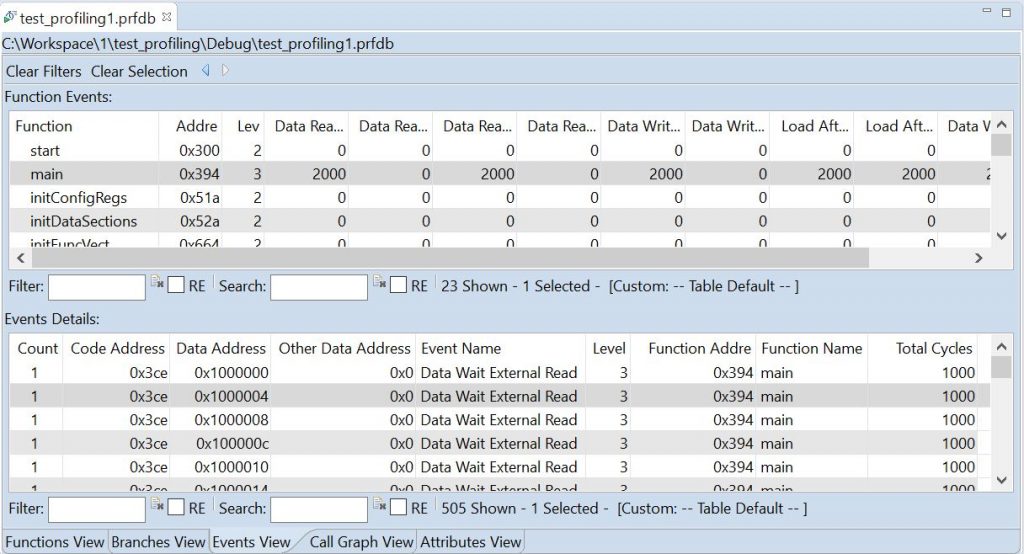Click the back navigation arrow icon
Screen dimensions: 1024x554
click(x=206, y=71)
